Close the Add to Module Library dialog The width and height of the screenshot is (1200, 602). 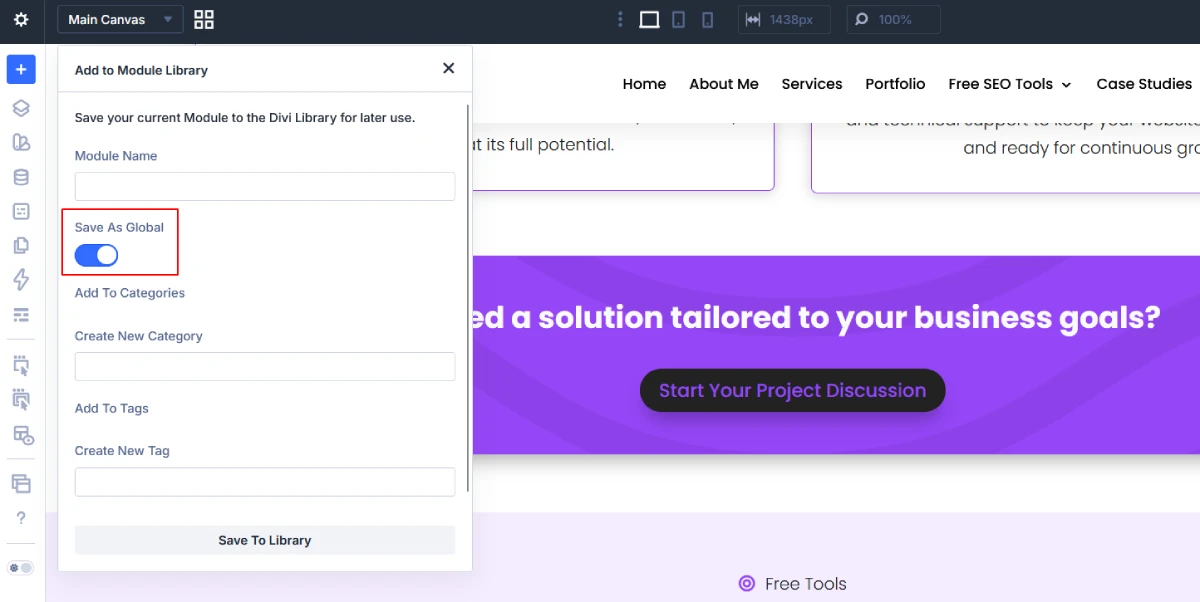tap(448, 68)
